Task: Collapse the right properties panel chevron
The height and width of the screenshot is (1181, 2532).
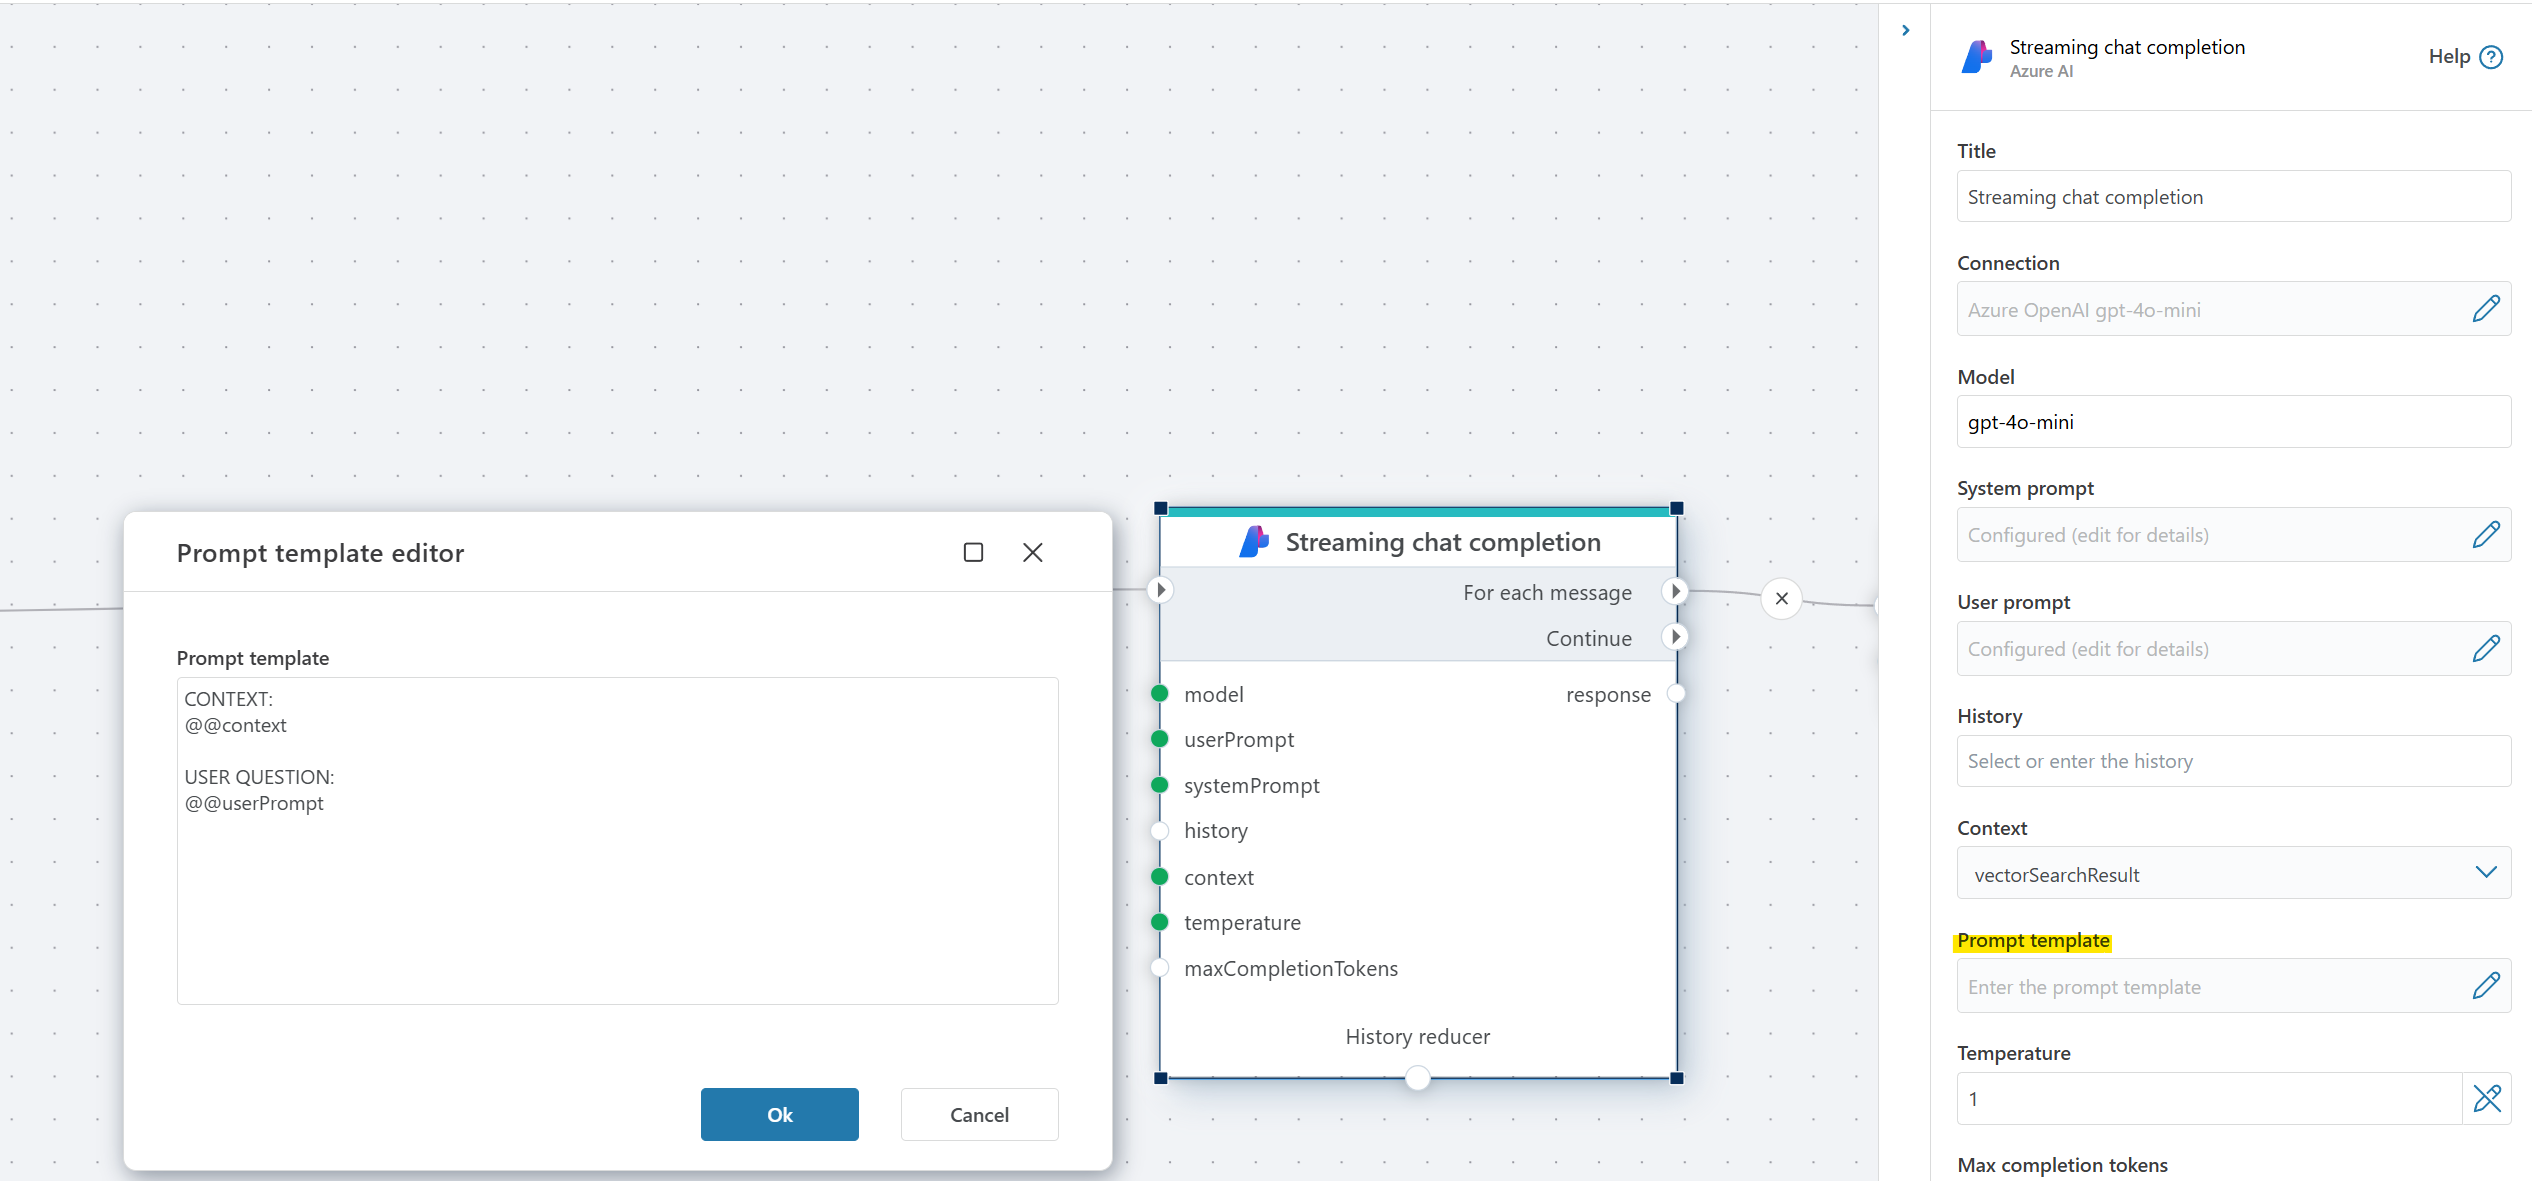Action: [x=1905, y=31]
